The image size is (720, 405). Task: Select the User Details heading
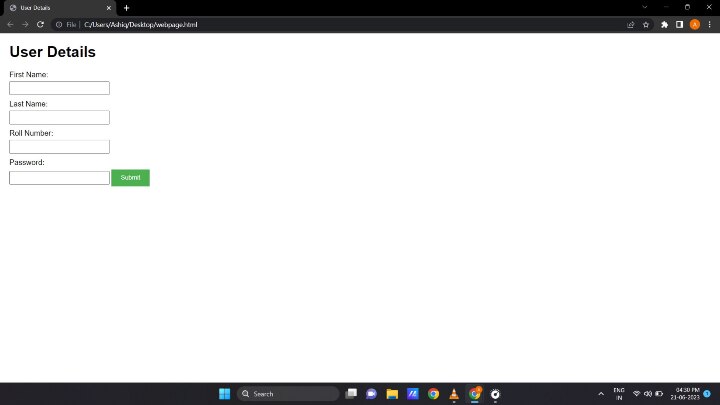(x=52, y=52)
